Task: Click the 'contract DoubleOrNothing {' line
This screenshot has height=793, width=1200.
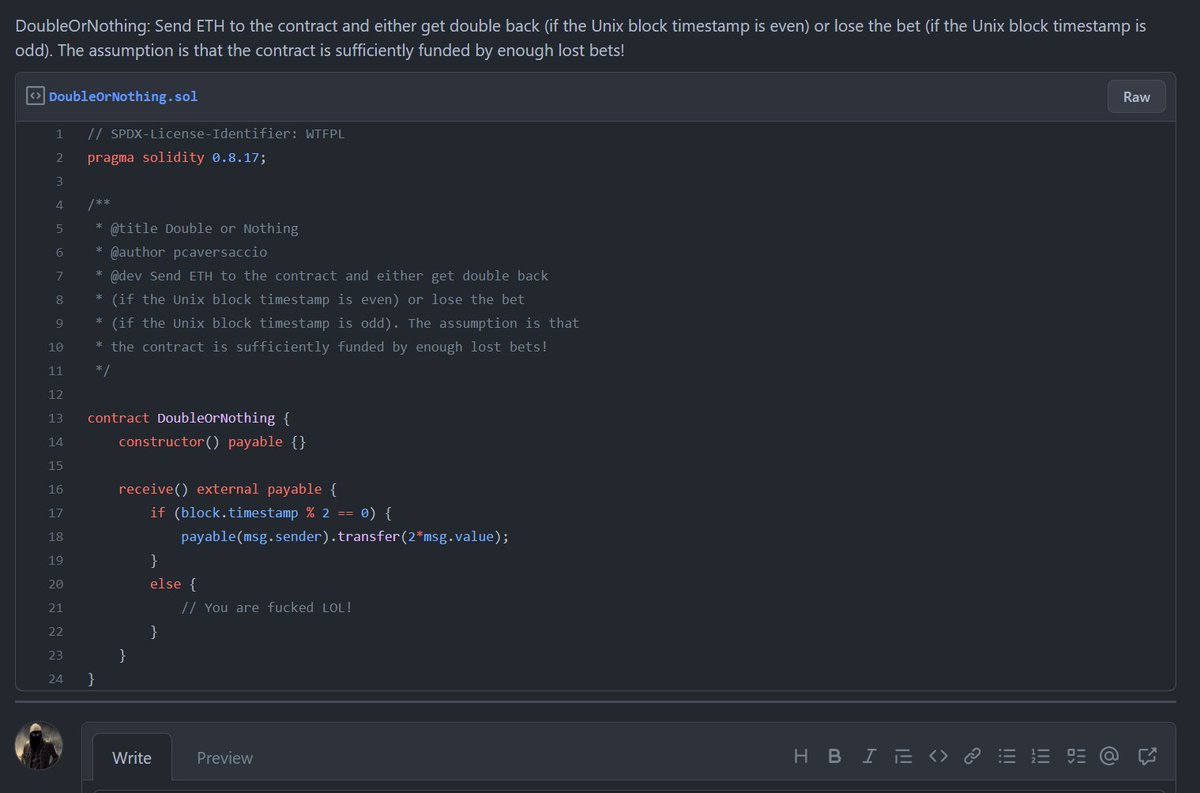Action: tap(189, 418)
